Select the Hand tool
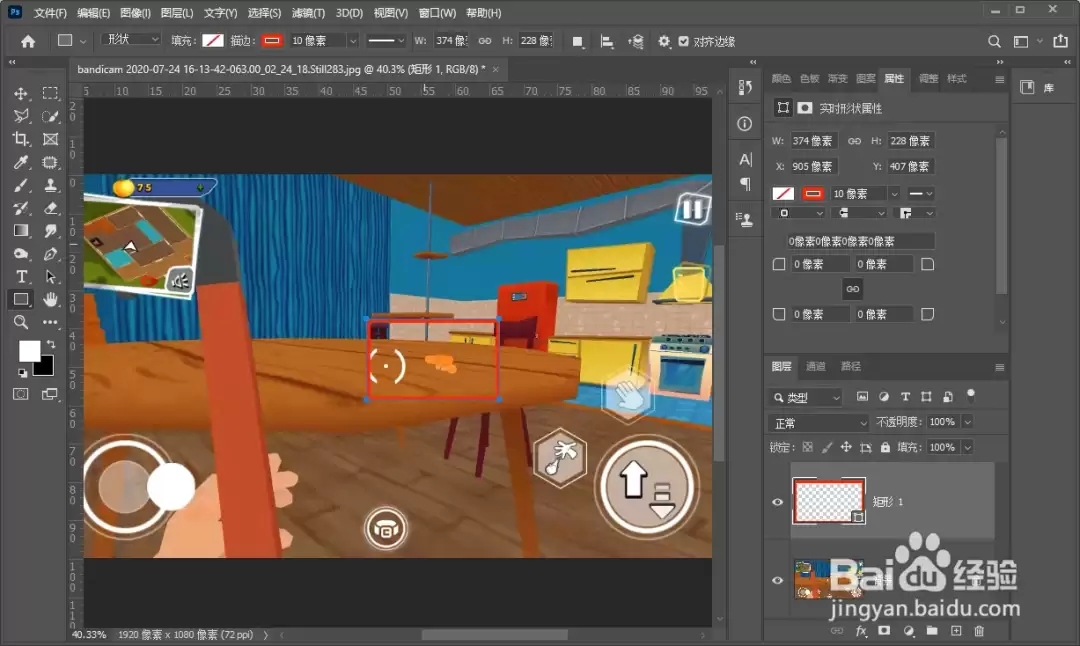 [50, 300]
